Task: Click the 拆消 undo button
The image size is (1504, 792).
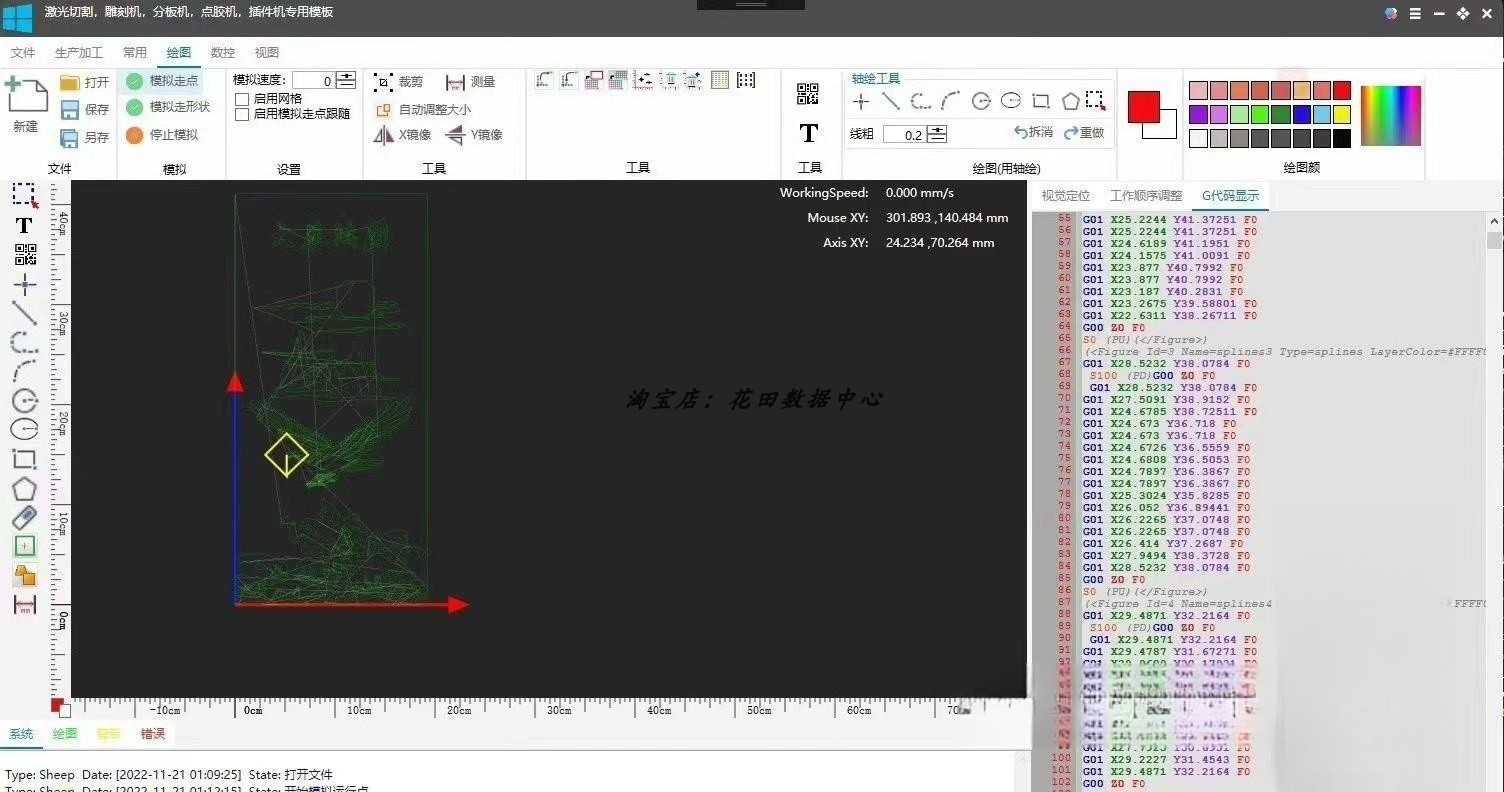Action: [x=1034, y=132]
